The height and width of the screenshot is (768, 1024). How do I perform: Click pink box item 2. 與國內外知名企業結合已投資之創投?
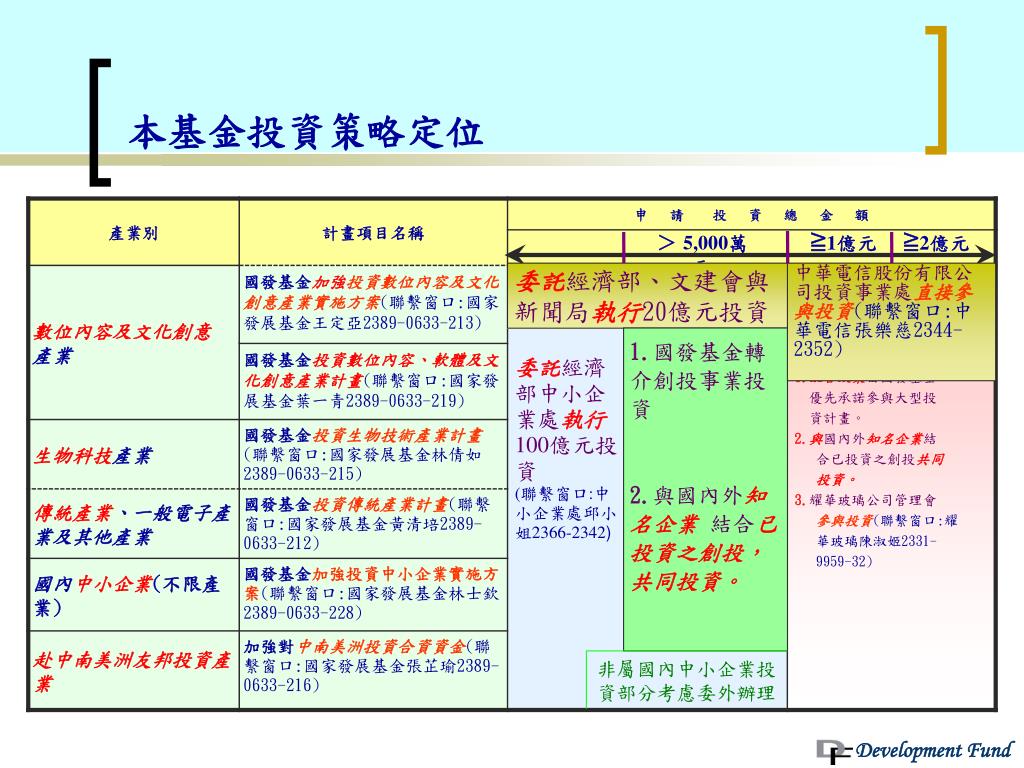[870, 459]
